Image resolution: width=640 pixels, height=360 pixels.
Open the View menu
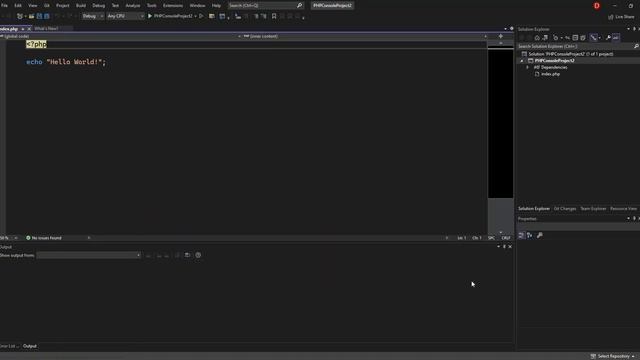click(x=32, y=5)
